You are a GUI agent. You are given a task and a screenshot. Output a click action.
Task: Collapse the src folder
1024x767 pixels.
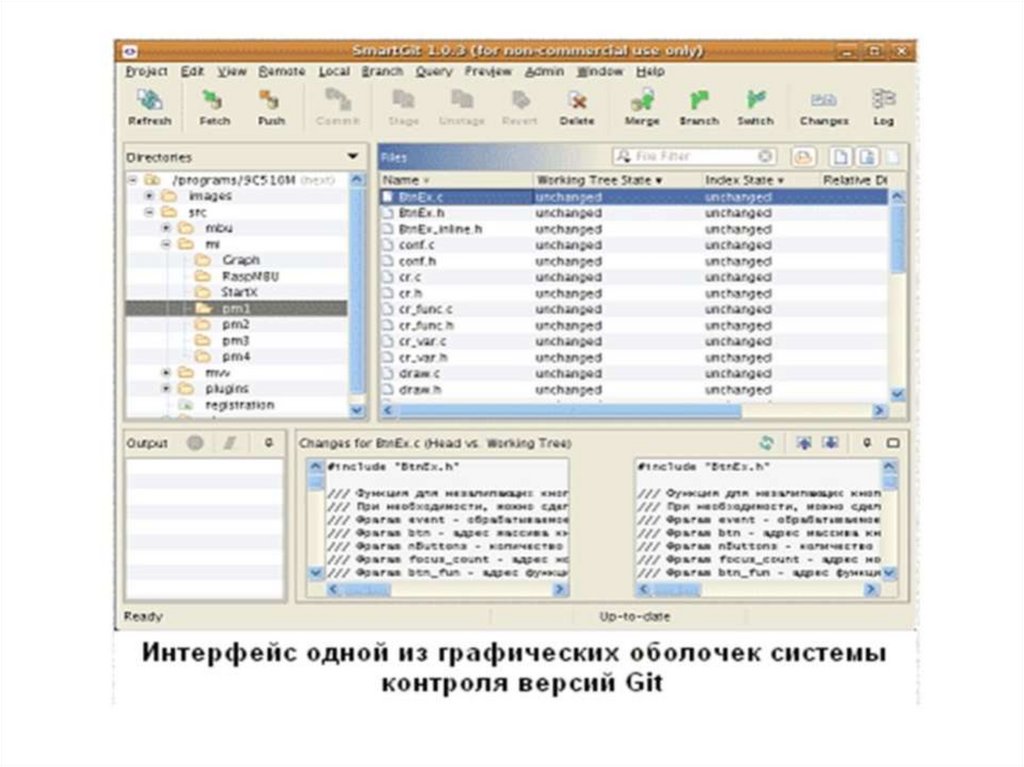pos(150,212)
